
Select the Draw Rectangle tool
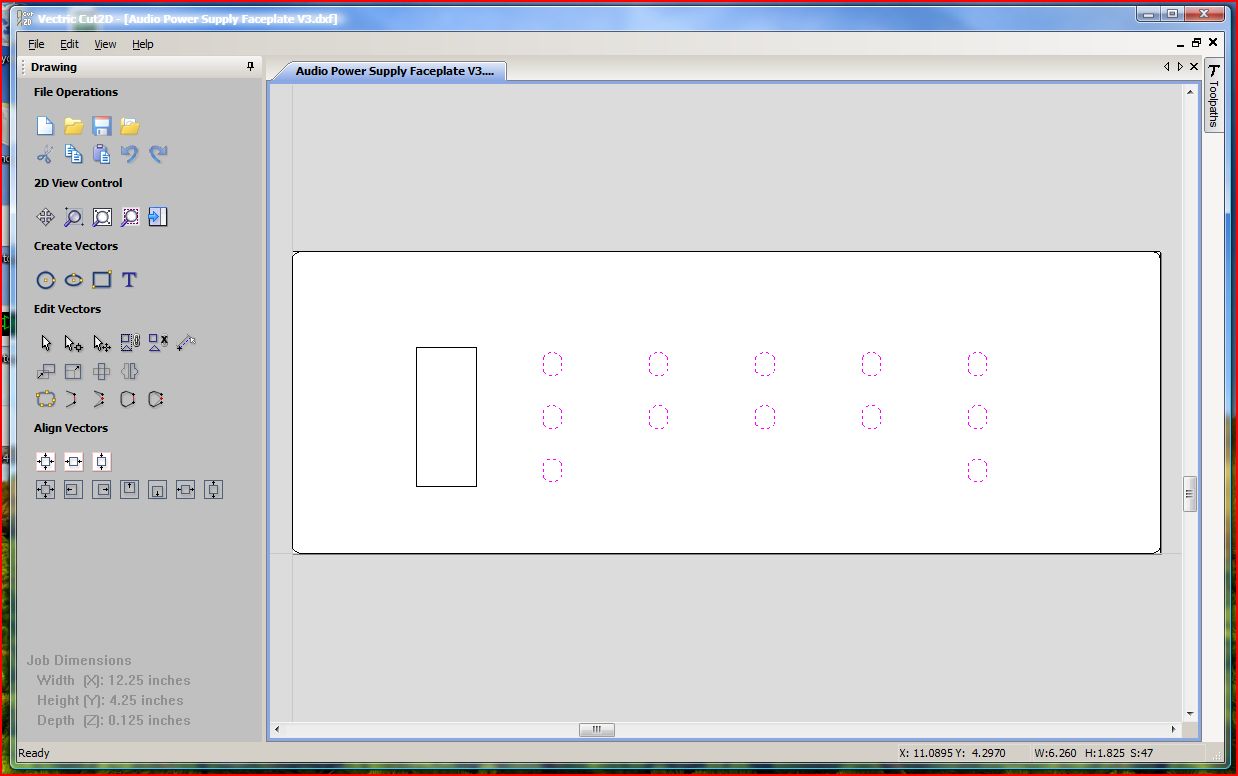click(101, 280)
